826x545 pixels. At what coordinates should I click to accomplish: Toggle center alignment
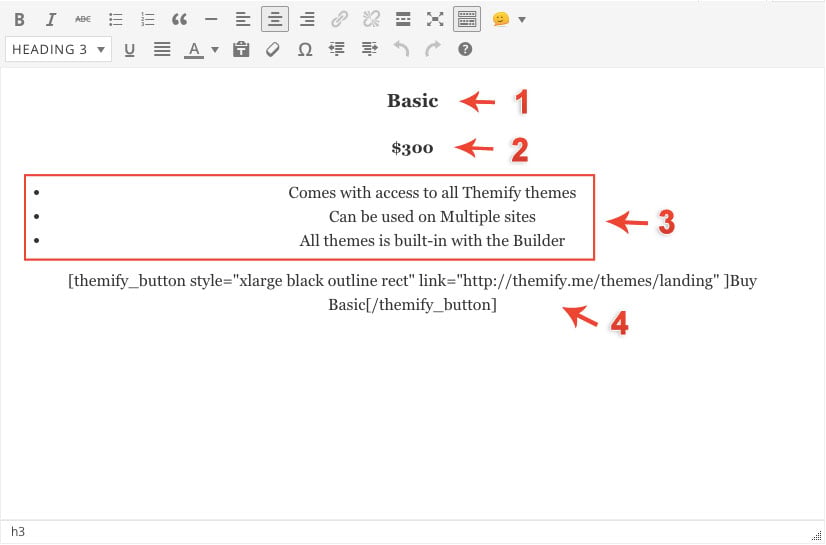(x=274, y=19)
